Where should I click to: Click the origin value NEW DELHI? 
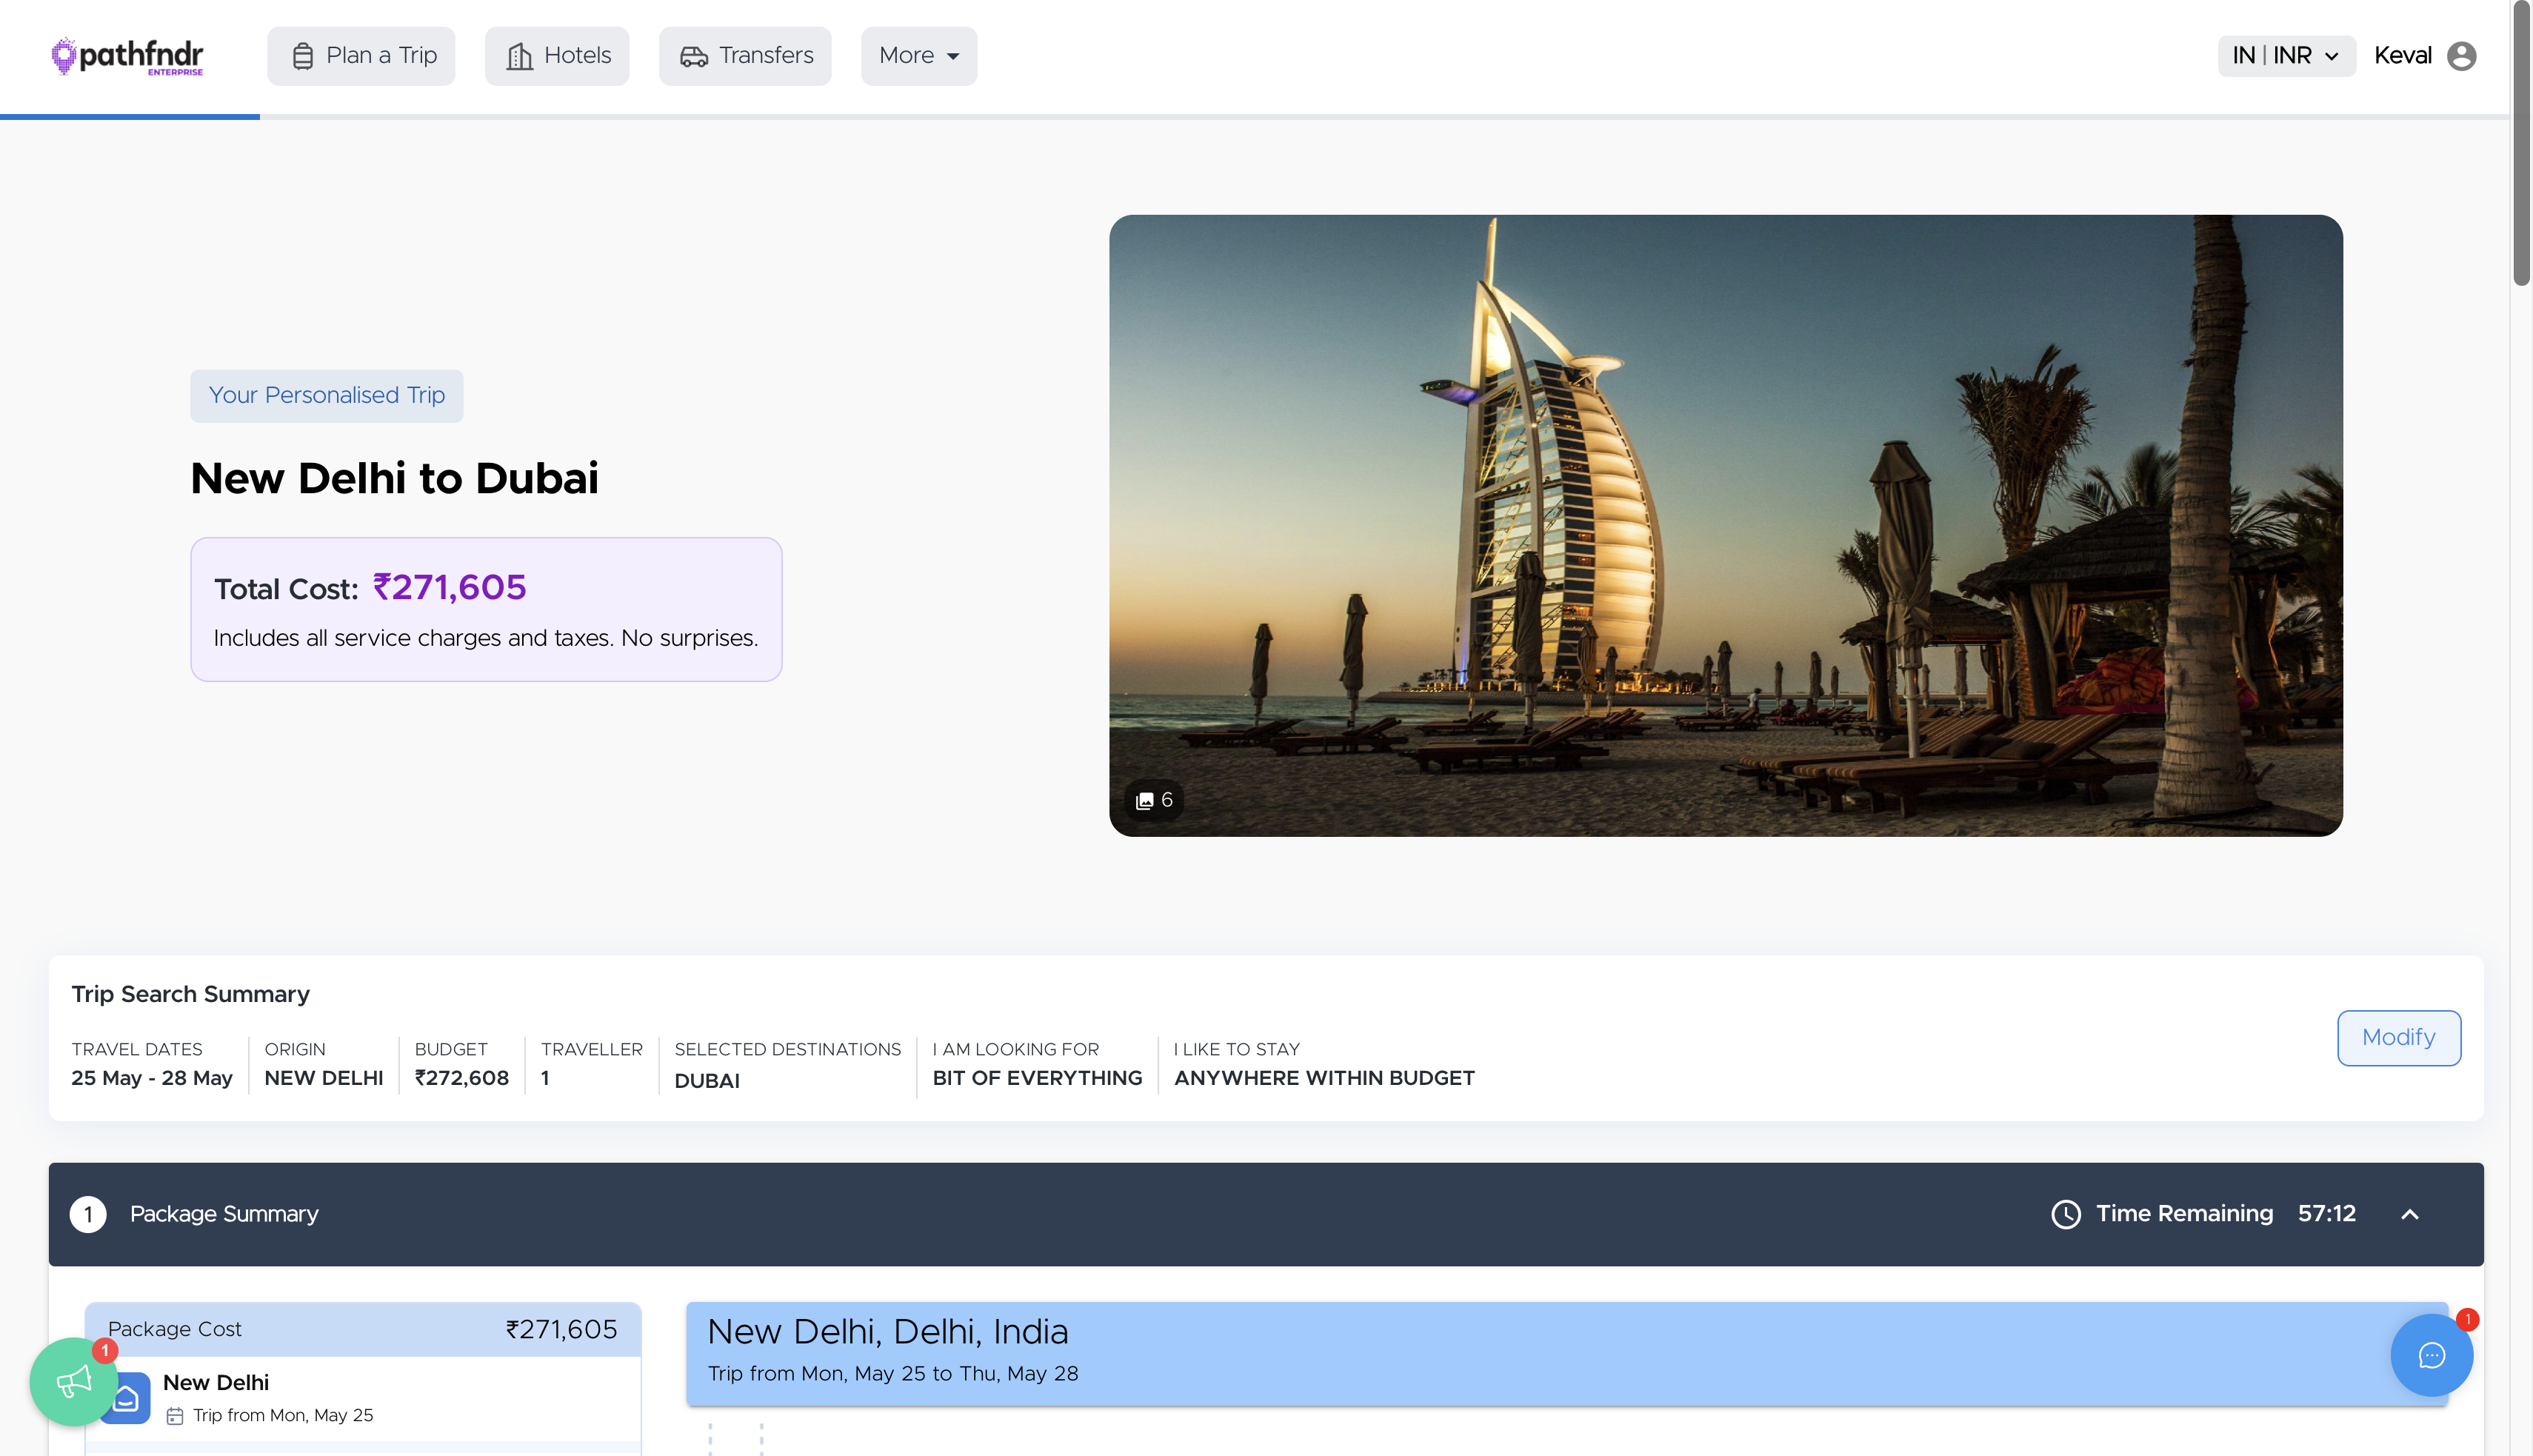[324, 1078]
